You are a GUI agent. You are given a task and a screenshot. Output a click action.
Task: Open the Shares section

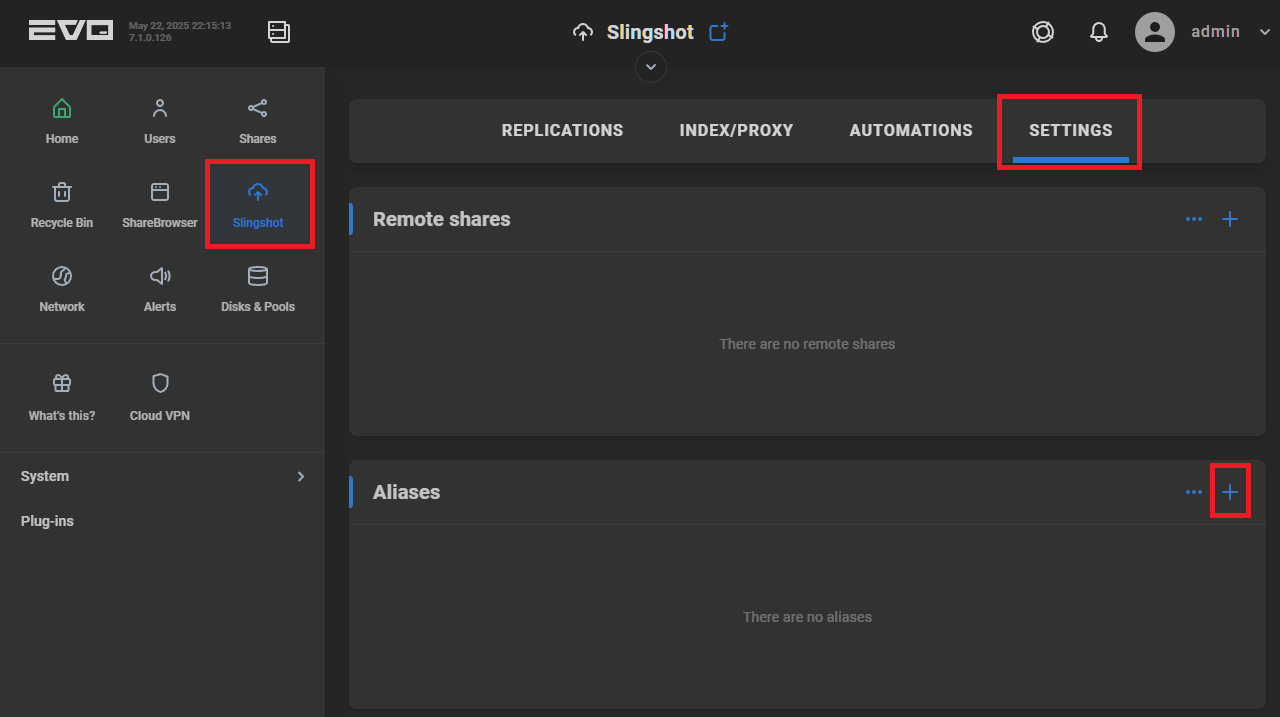258,120
